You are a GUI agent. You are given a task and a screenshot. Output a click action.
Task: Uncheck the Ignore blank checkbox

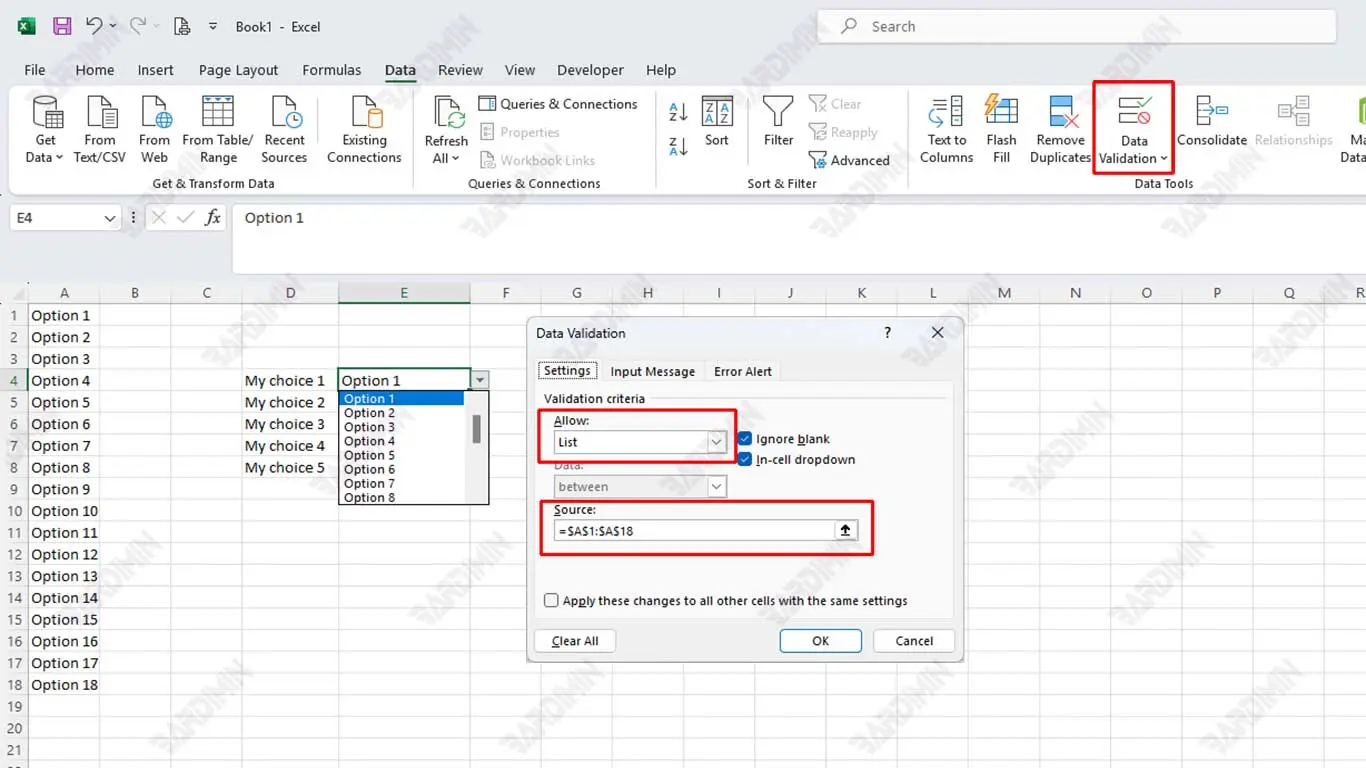click(745, 439)
